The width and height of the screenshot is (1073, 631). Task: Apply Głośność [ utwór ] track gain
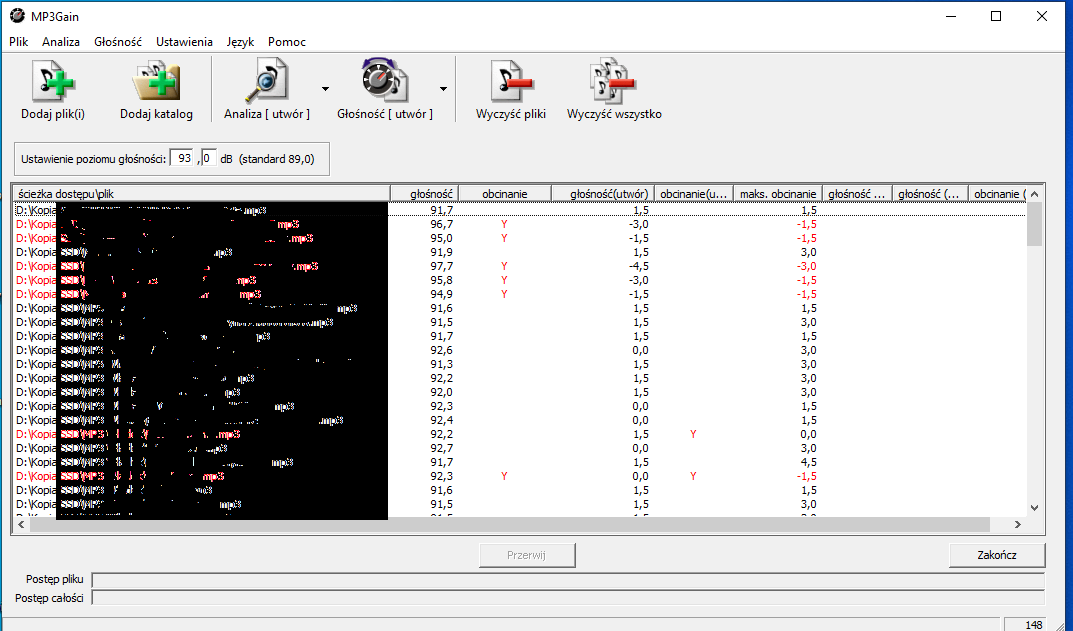click(385, 89)
